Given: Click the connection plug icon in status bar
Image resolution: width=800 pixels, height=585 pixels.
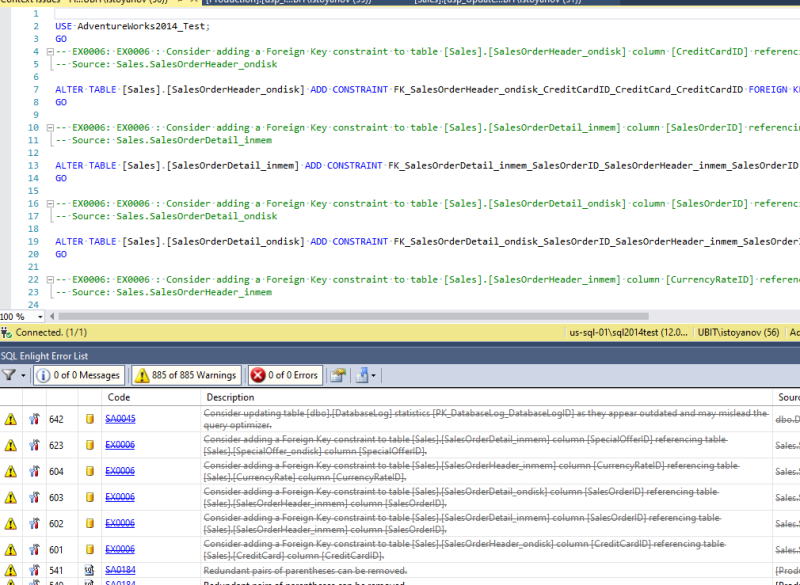Looking at the screenshot, I should coord(6,333).
